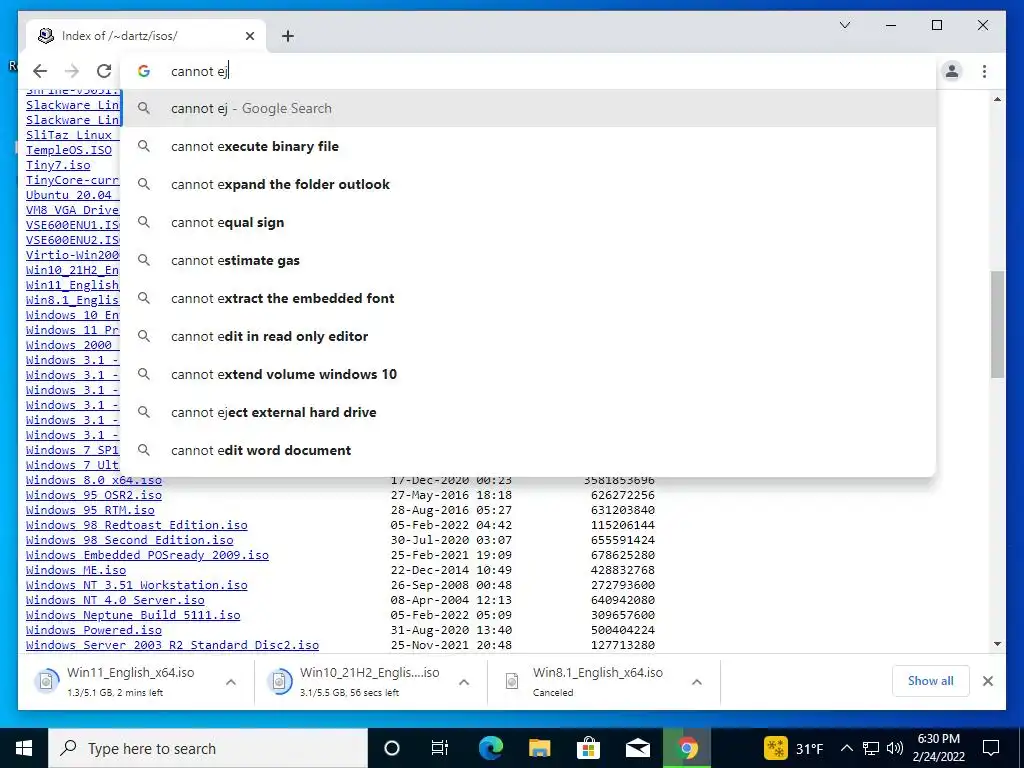
Task: Click the page's vertical scrollbar thumb
Action: tap(997, 325)
